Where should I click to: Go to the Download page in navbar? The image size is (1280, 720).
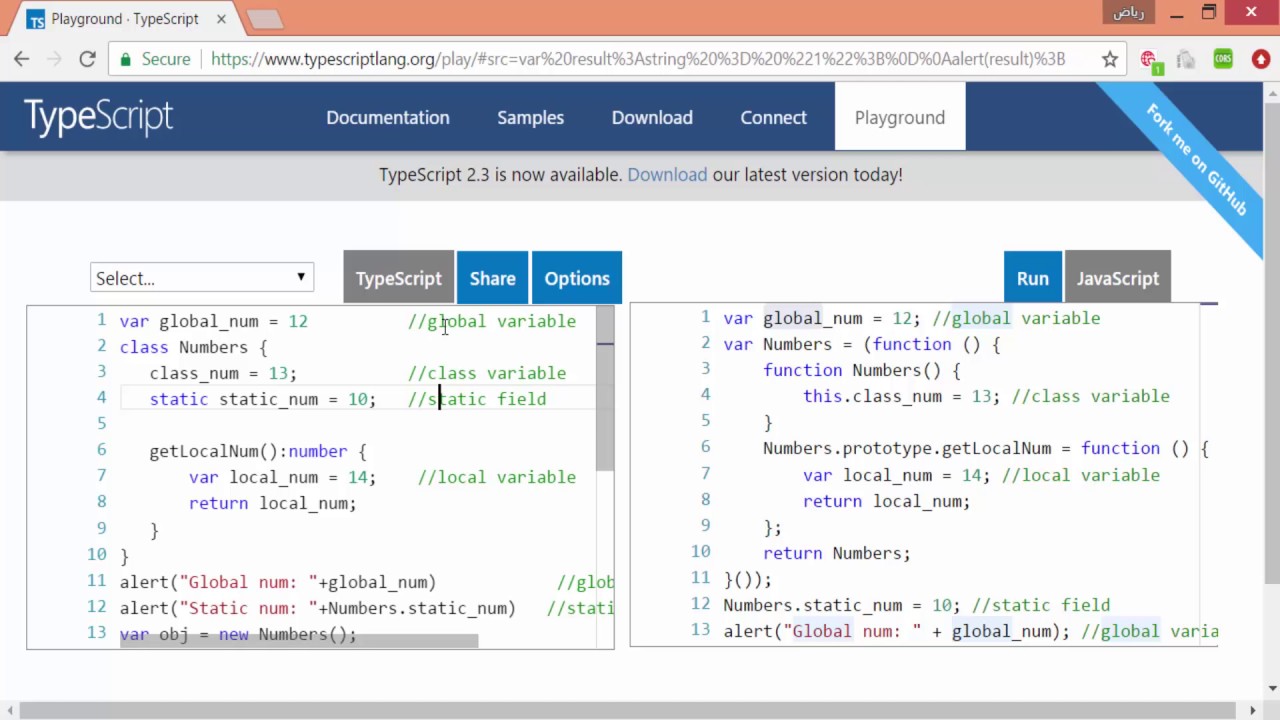coord(652,117)
